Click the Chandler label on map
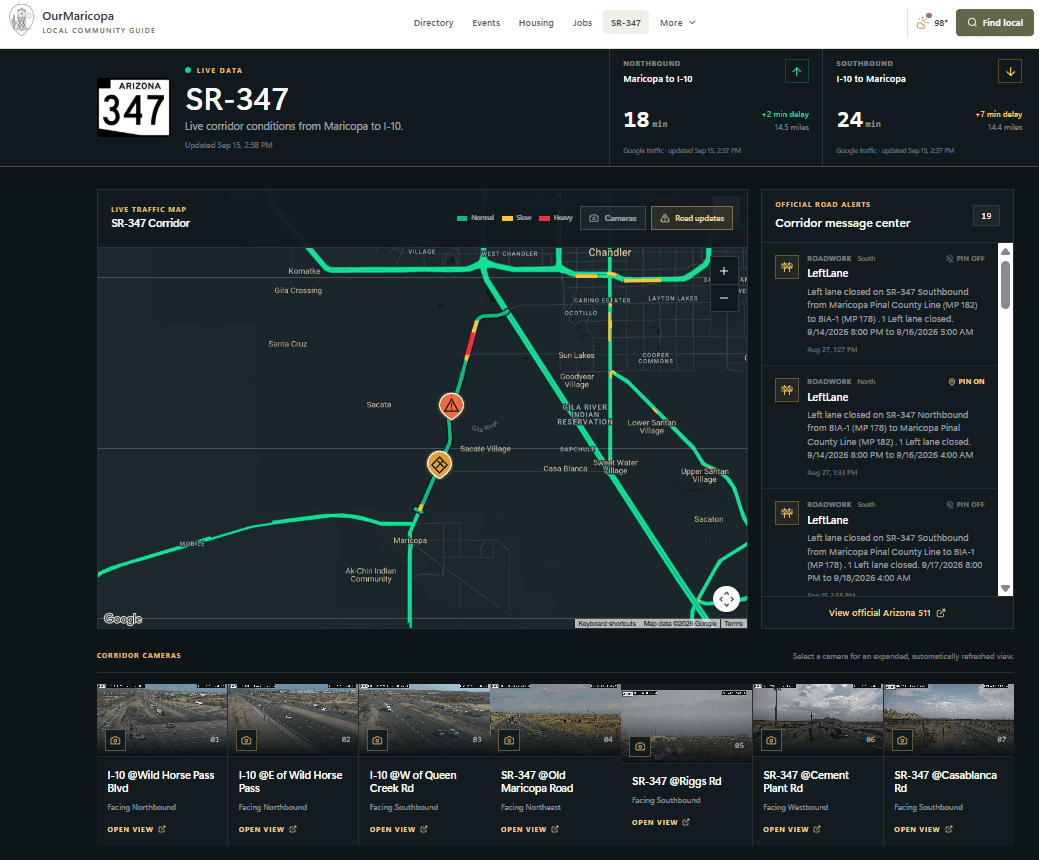Screen dimensions: 1039x860 tap(610, 252)
